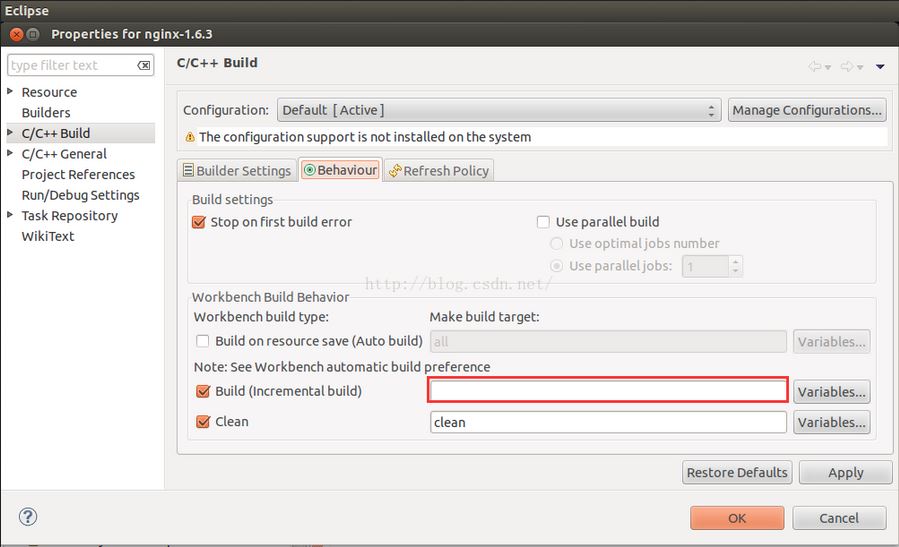Click the auto build target field containing all

(608, 342)
